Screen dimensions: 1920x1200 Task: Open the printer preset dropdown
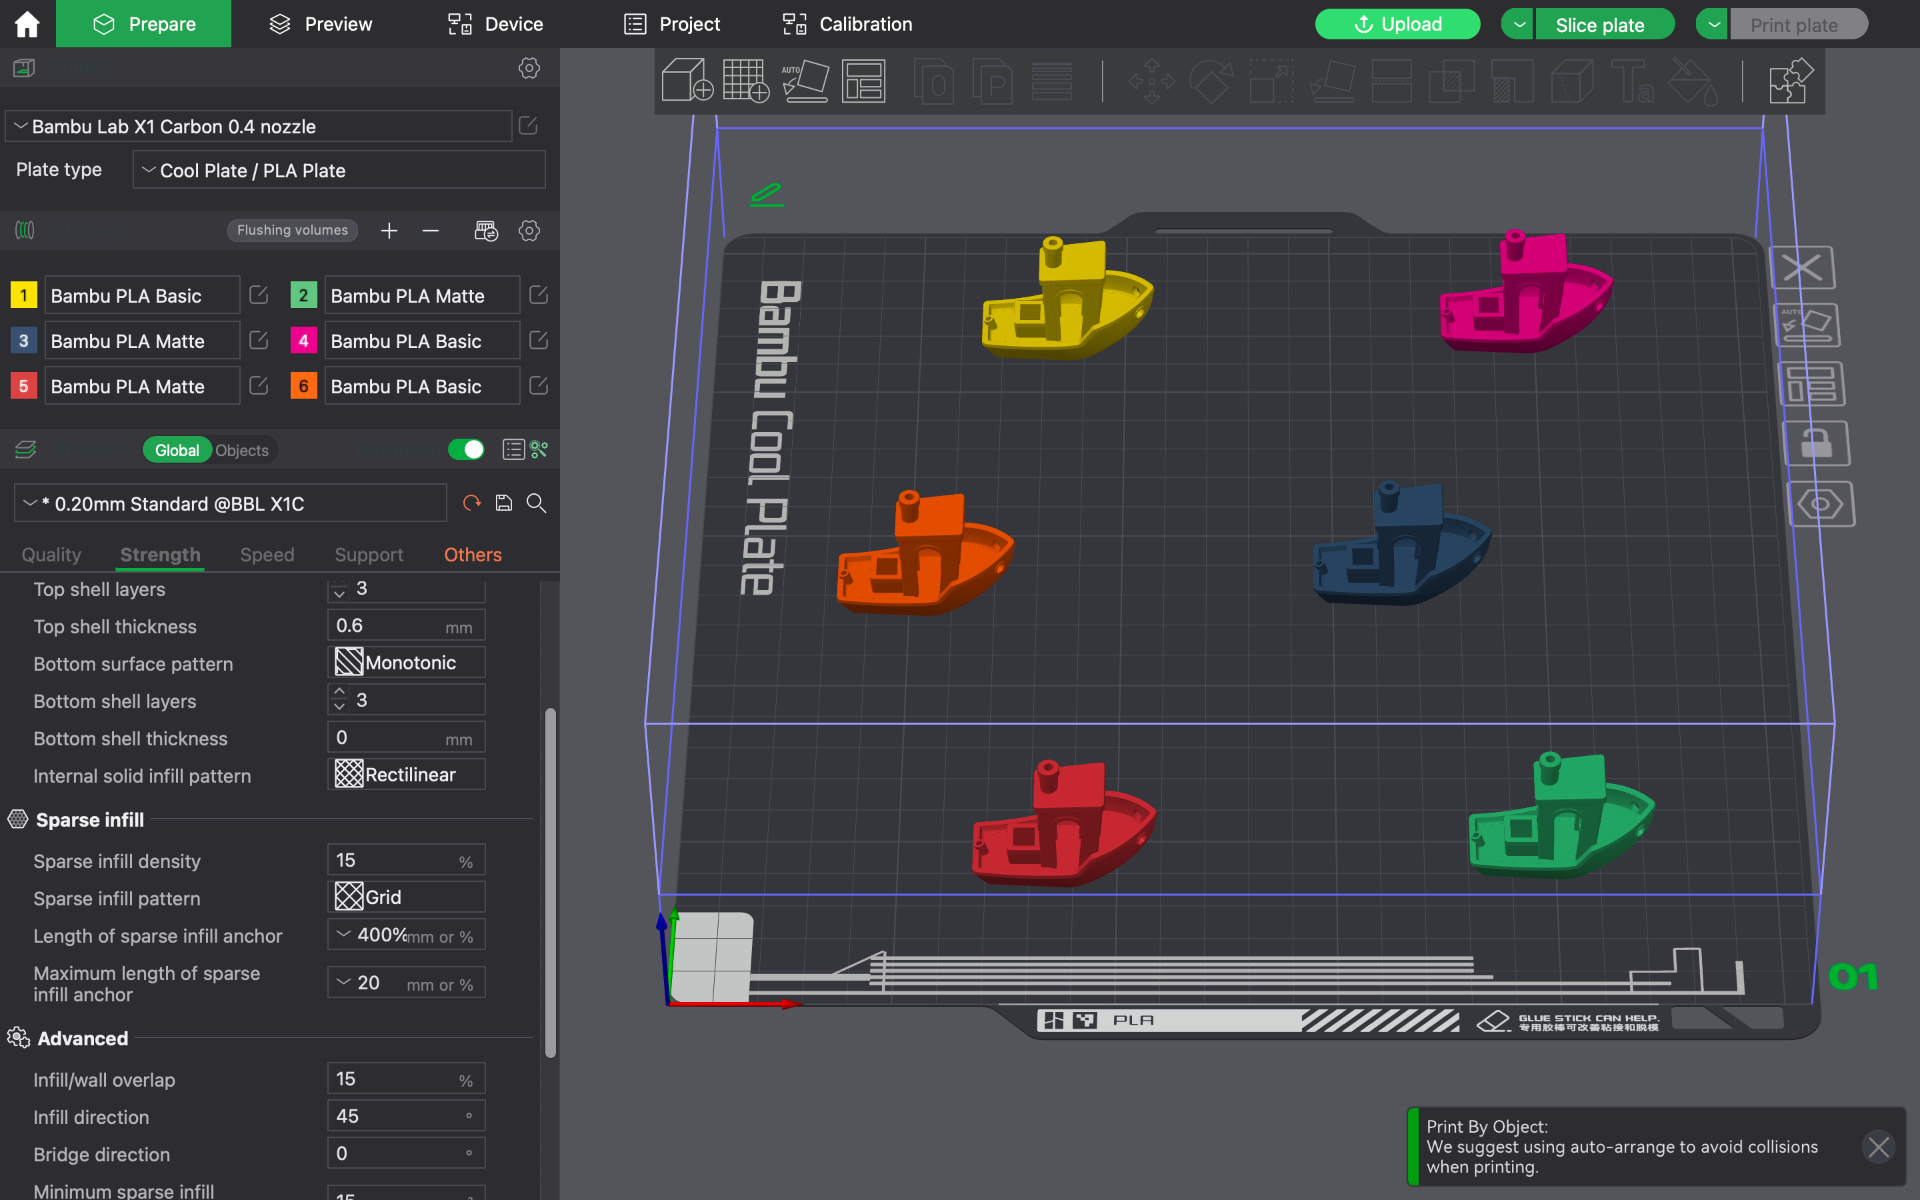260,126
